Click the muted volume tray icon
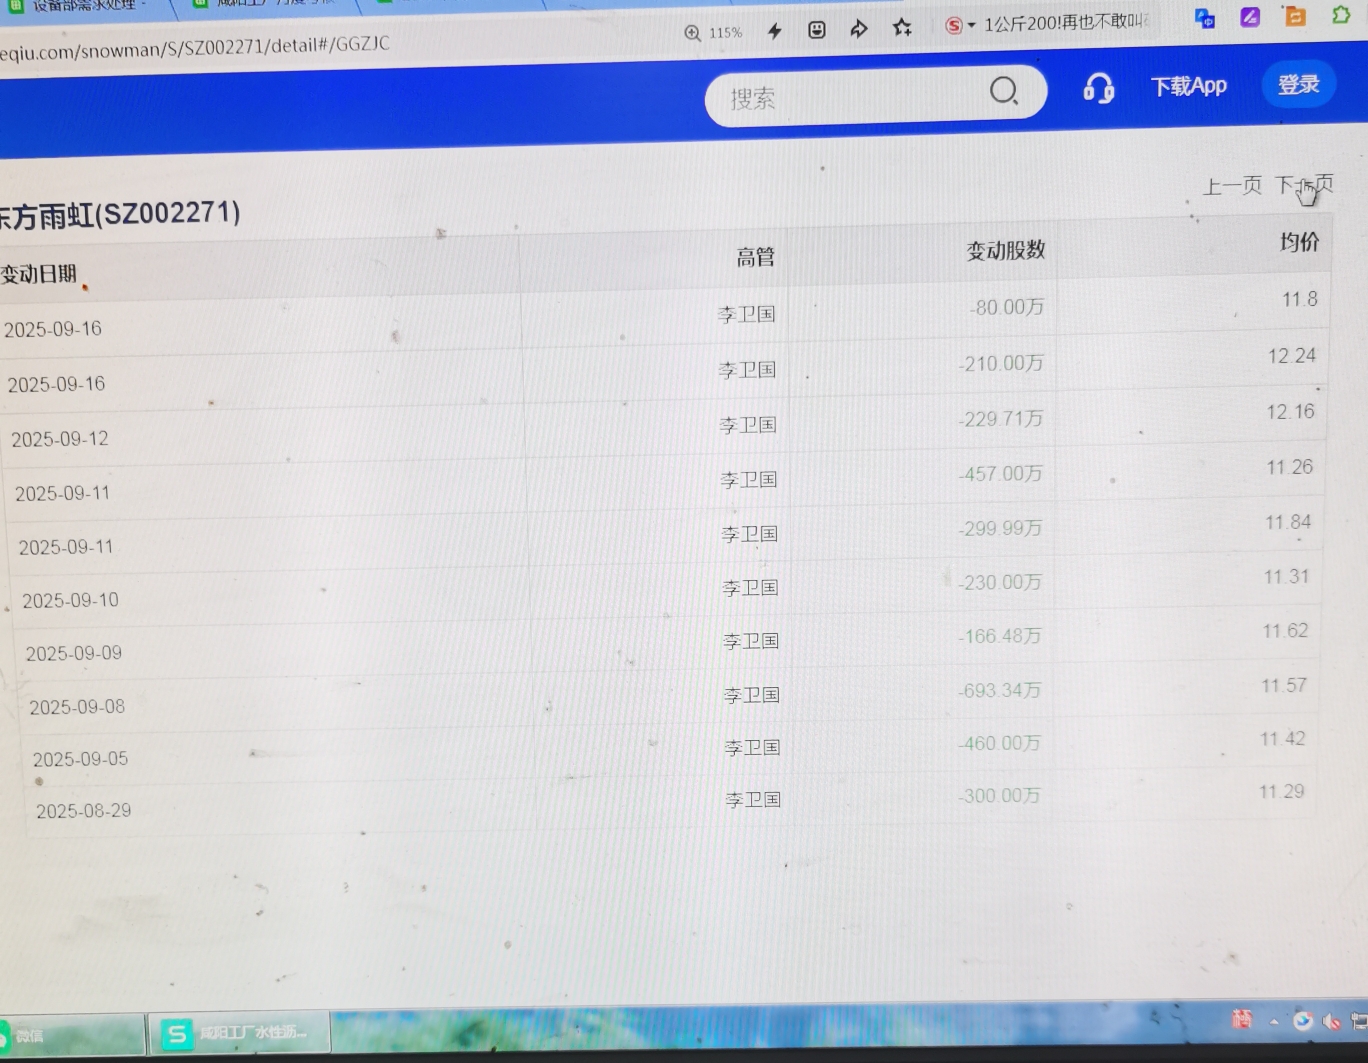1368x1063 pixels. click(1331, 1021)
